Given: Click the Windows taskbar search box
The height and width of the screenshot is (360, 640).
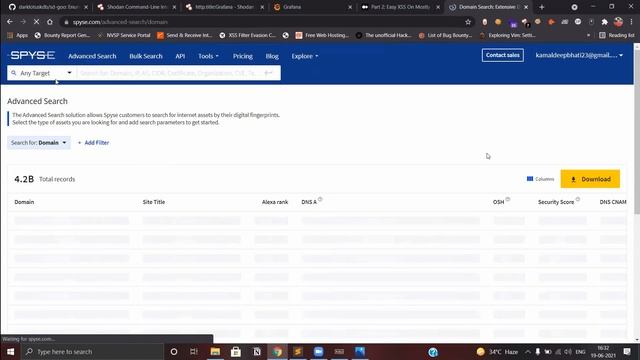Looking at the screenshot, I should click(x=92, y=352).
